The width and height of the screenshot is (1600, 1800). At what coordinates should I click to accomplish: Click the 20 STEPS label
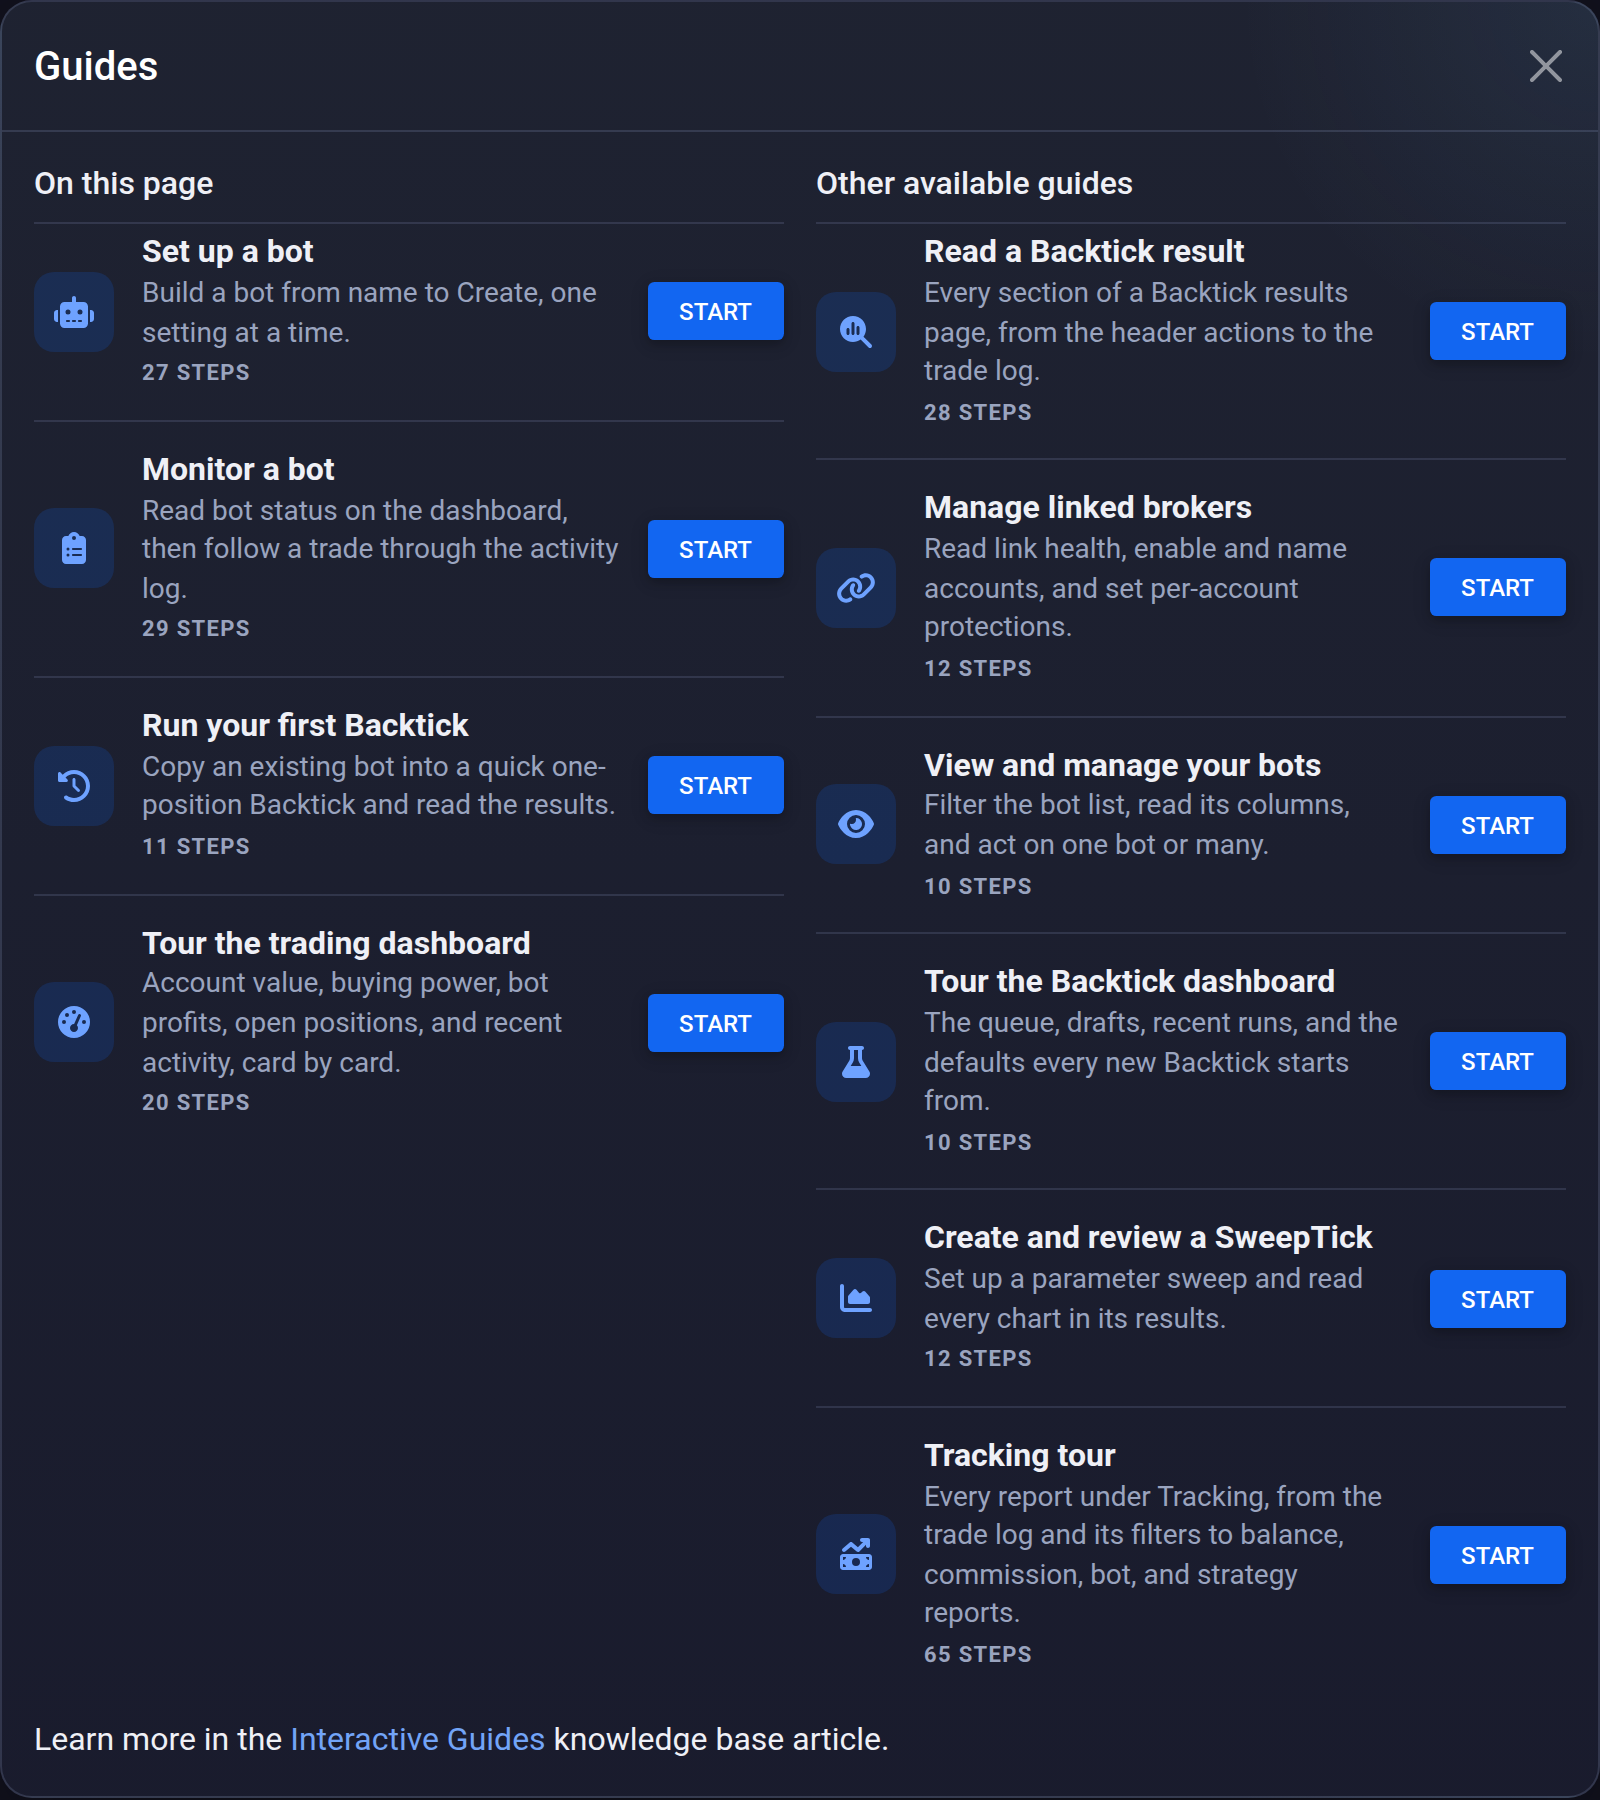(x=195, y=1102)
